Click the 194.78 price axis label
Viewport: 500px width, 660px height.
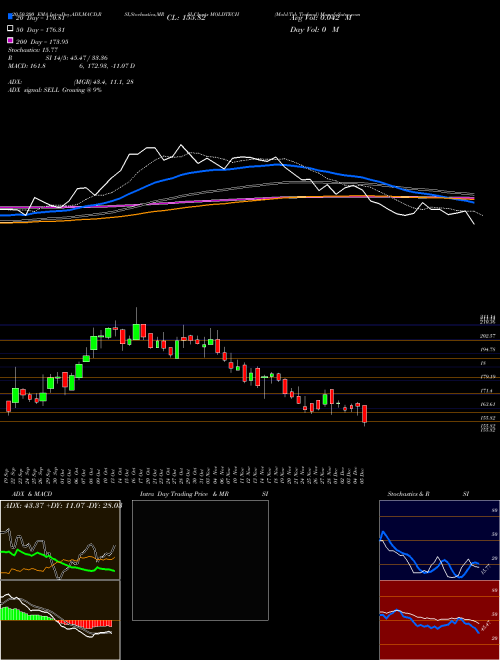(x=487, y=350)
